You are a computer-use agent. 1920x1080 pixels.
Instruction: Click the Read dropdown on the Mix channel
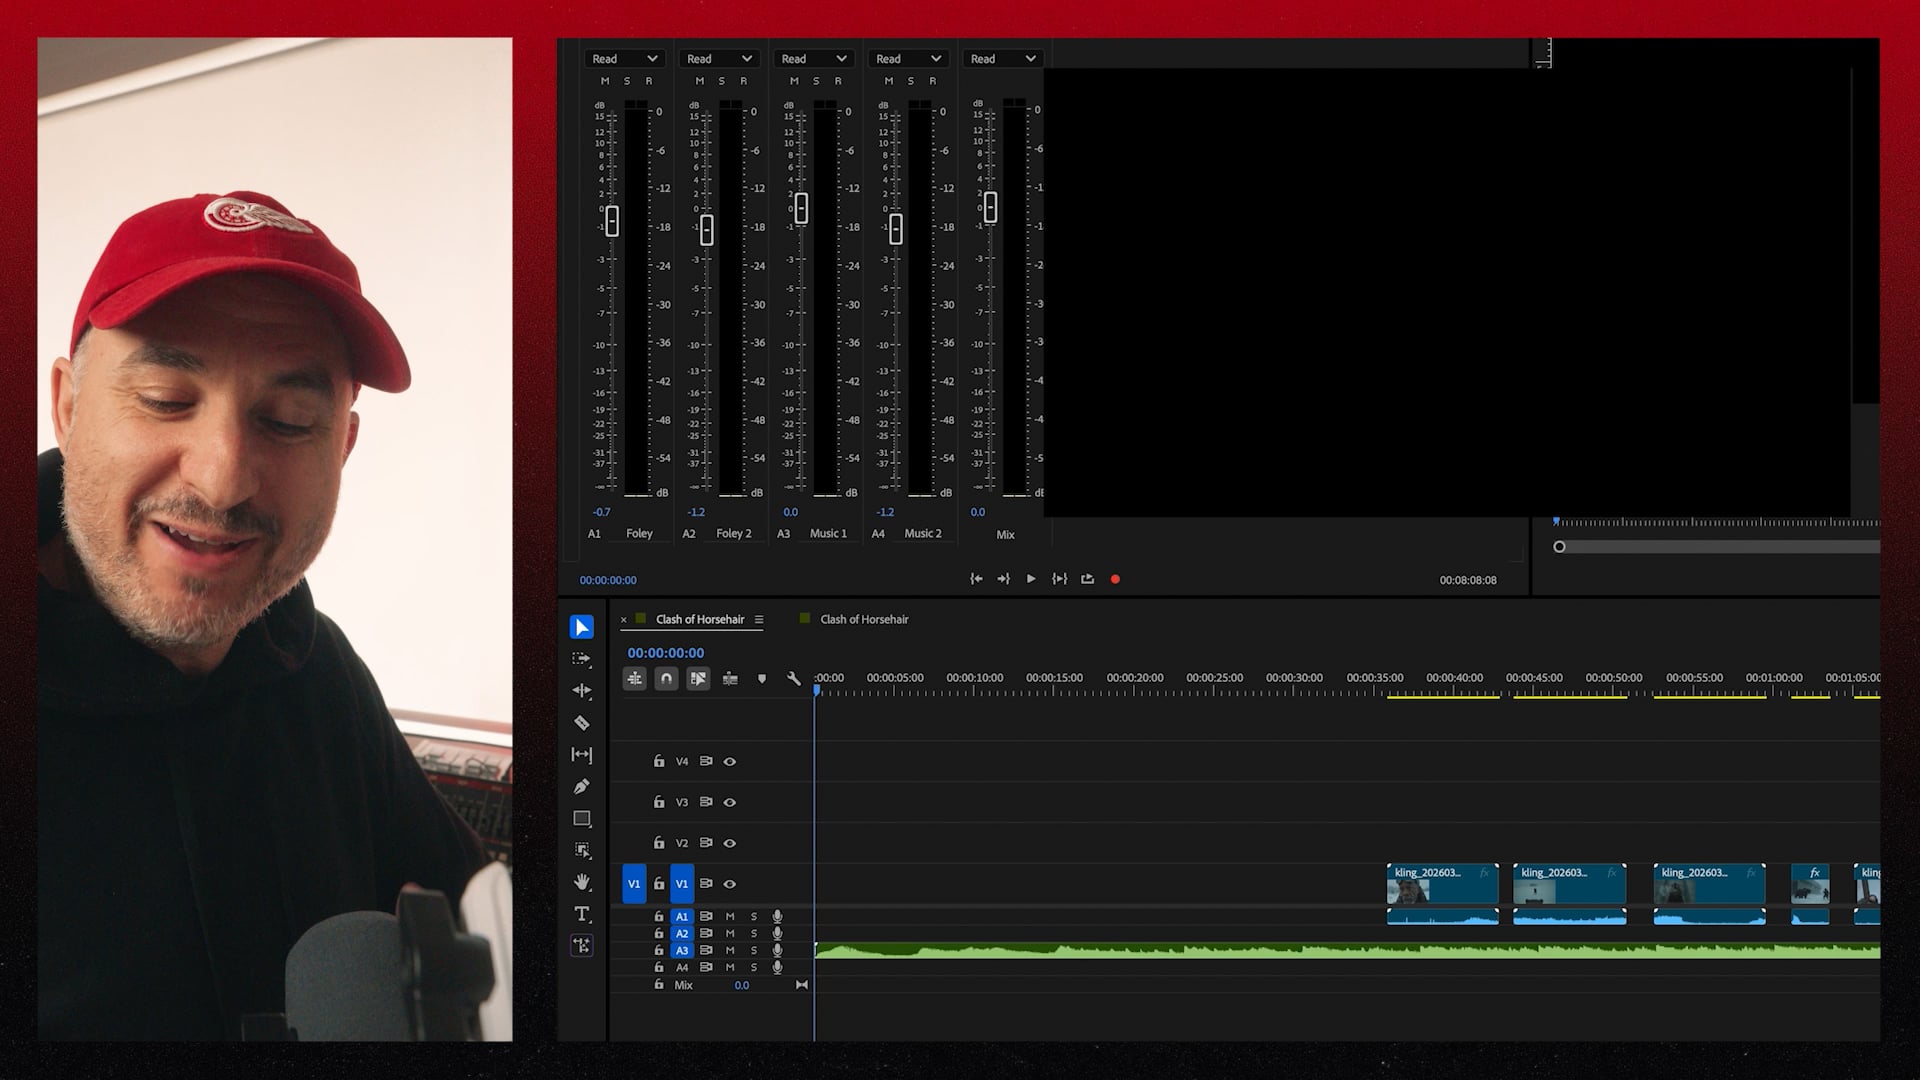point(1002,58)
